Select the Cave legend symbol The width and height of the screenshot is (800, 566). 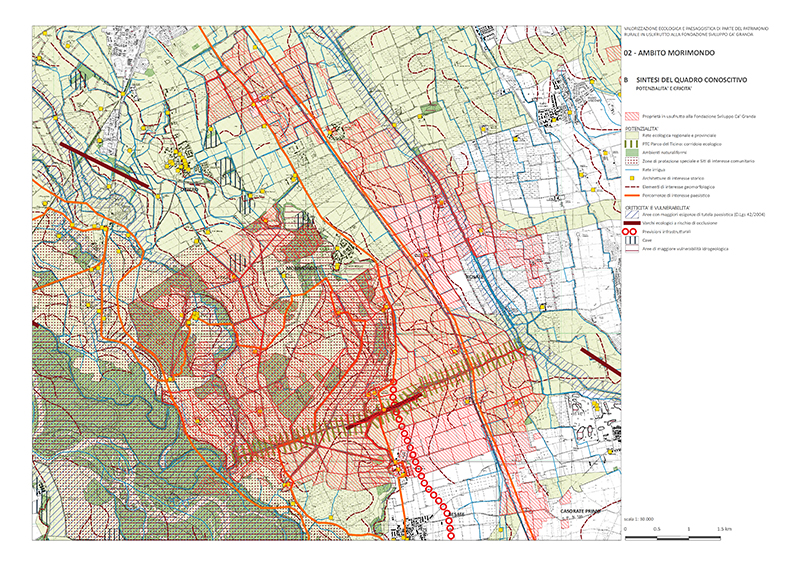[632, 240]
